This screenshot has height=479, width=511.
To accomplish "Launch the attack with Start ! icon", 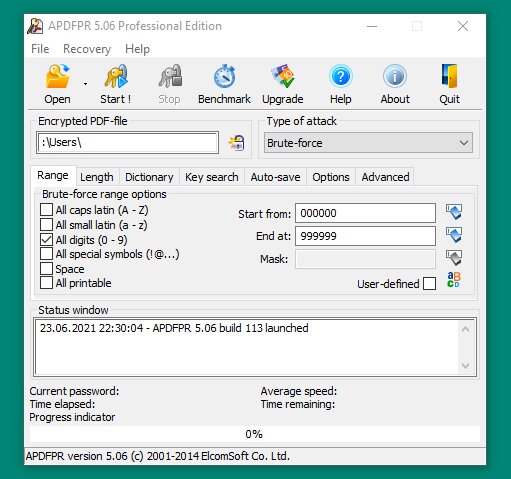I will point(116,76).
